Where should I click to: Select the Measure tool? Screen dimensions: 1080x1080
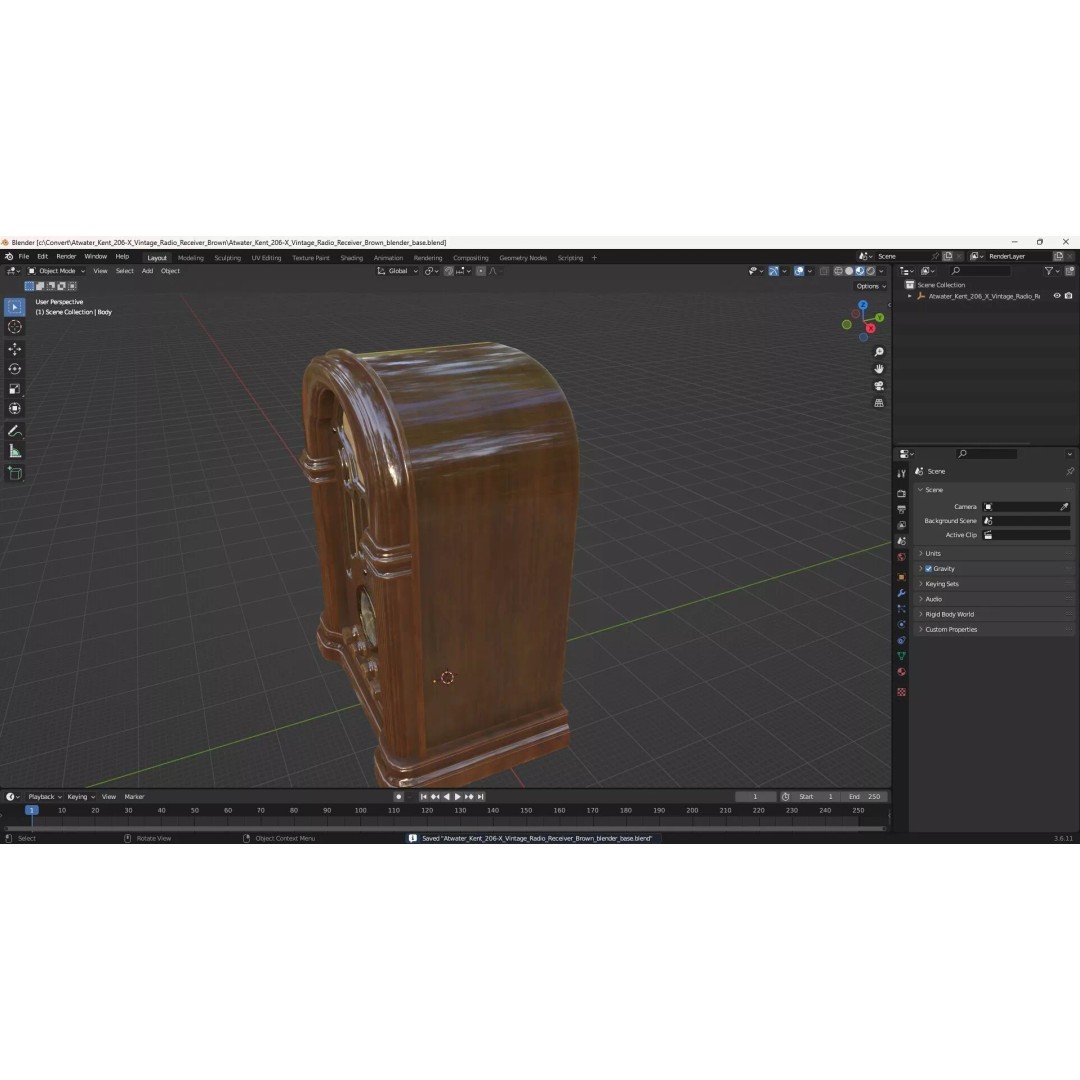[x=14, y=451]
